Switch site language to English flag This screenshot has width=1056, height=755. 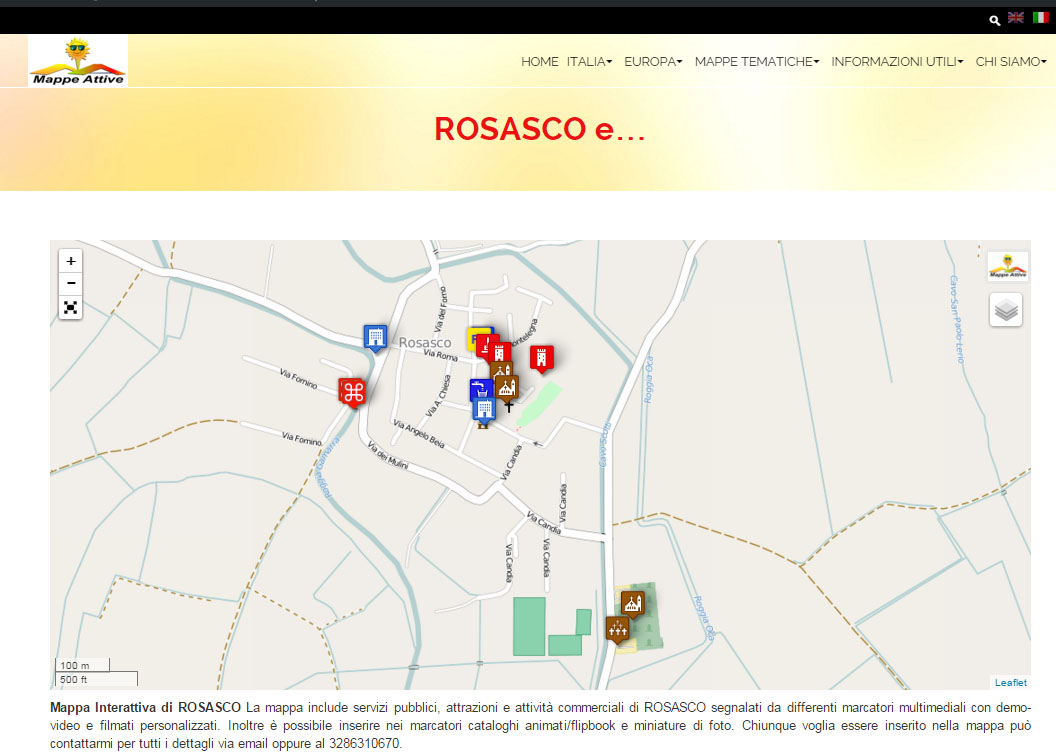coord(1016,18)
